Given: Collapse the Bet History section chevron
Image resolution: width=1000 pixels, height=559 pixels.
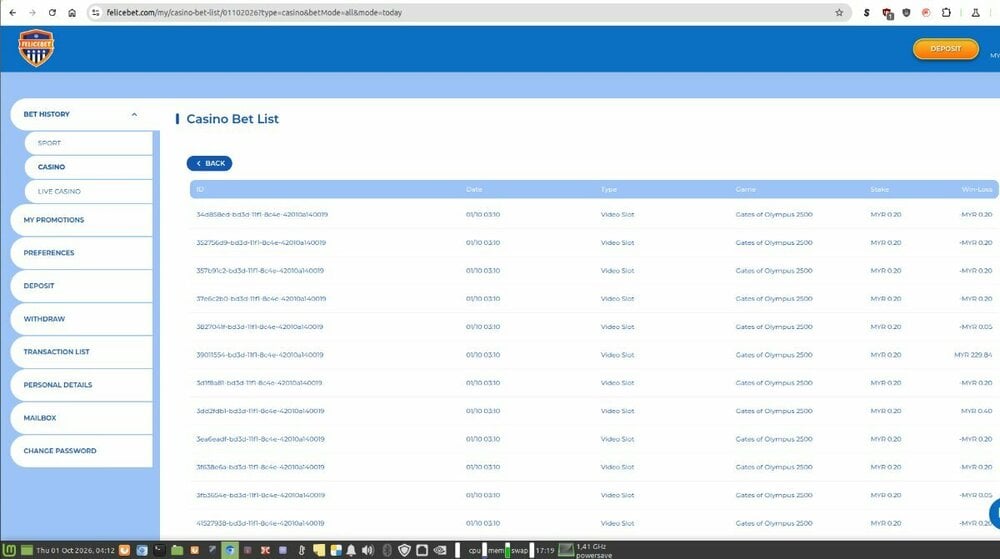Looking at the screenshot, I should (x=134, y=115).
